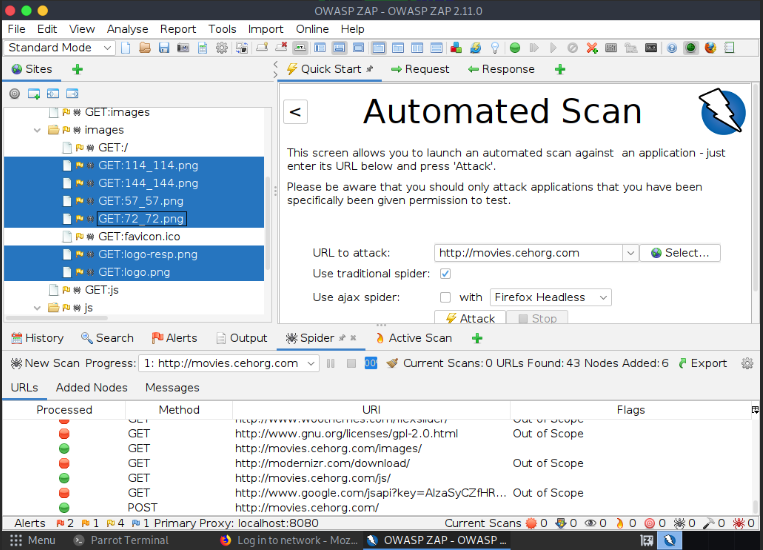
Task: Switch to the Alerts tab
Action: 174,338
